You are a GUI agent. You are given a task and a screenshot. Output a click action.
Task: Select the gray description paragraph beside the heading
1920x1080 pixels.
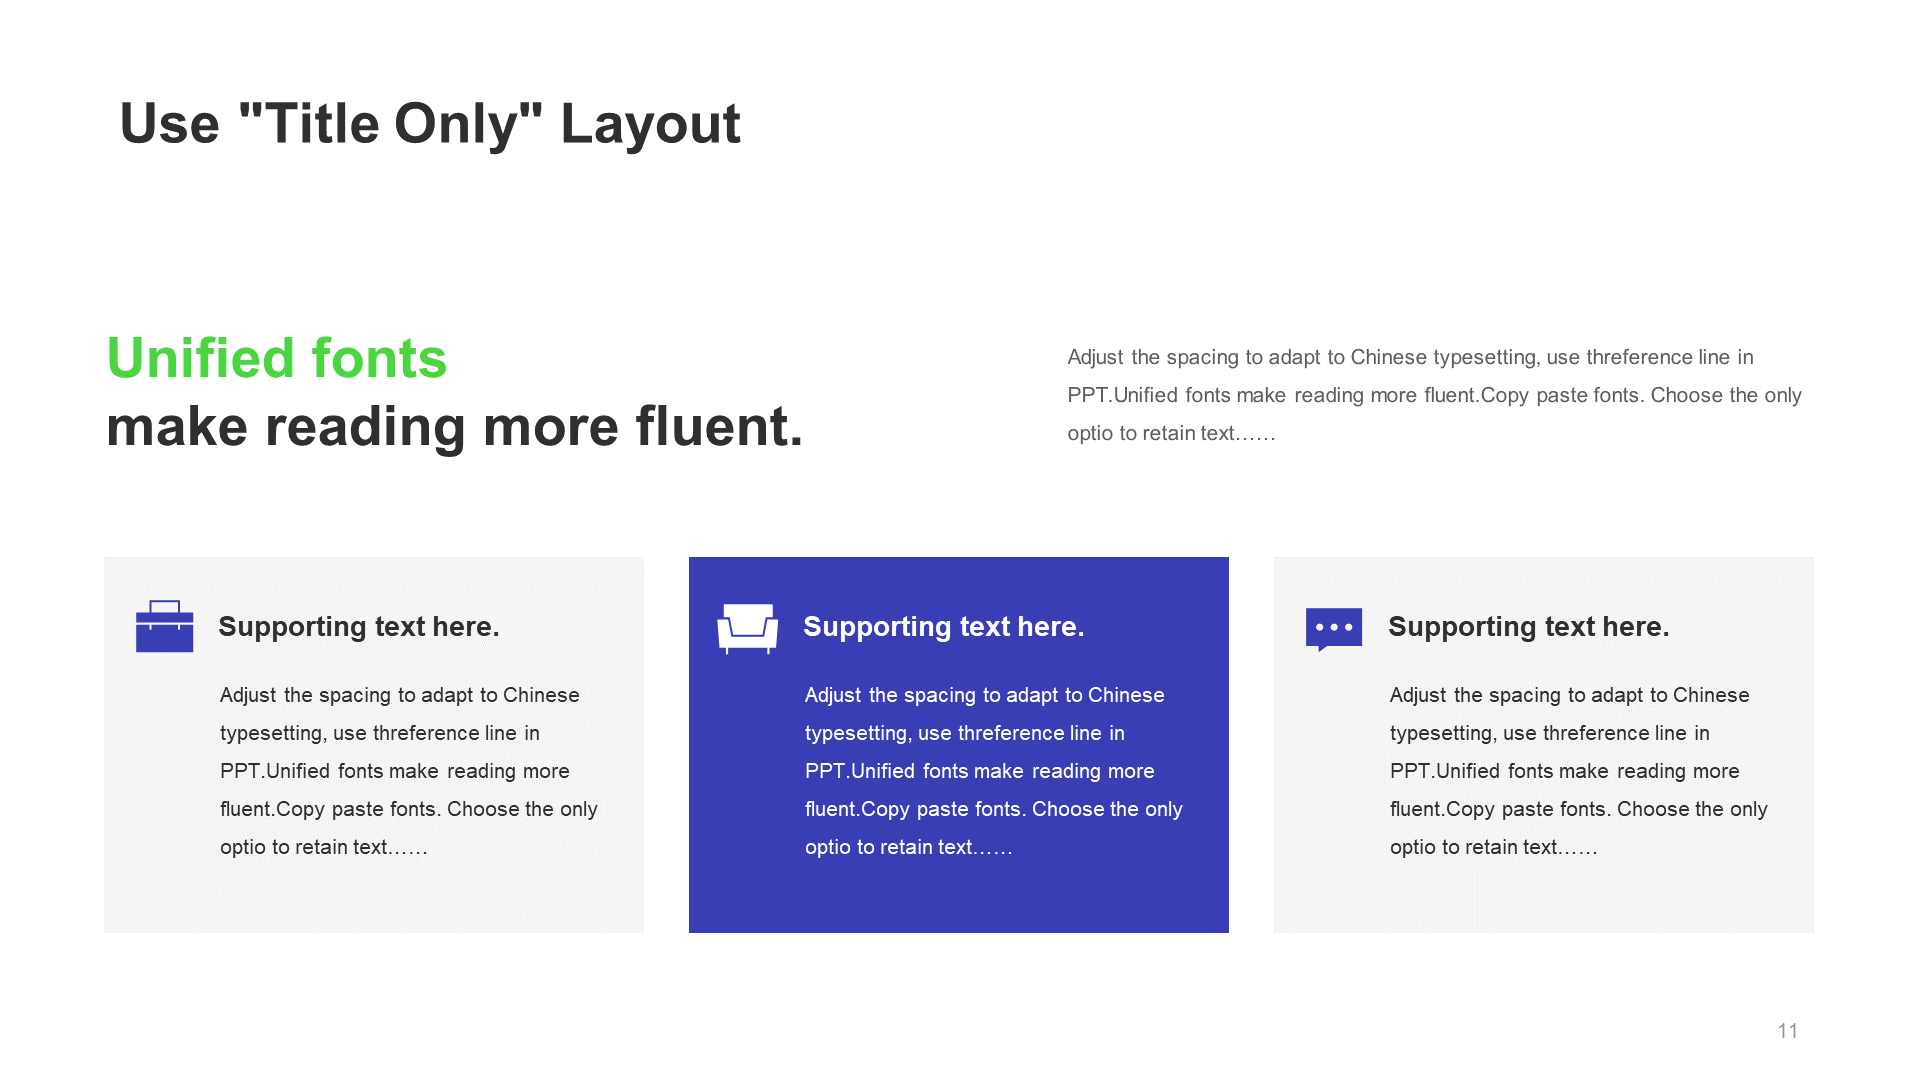[x=1434, y=395]
